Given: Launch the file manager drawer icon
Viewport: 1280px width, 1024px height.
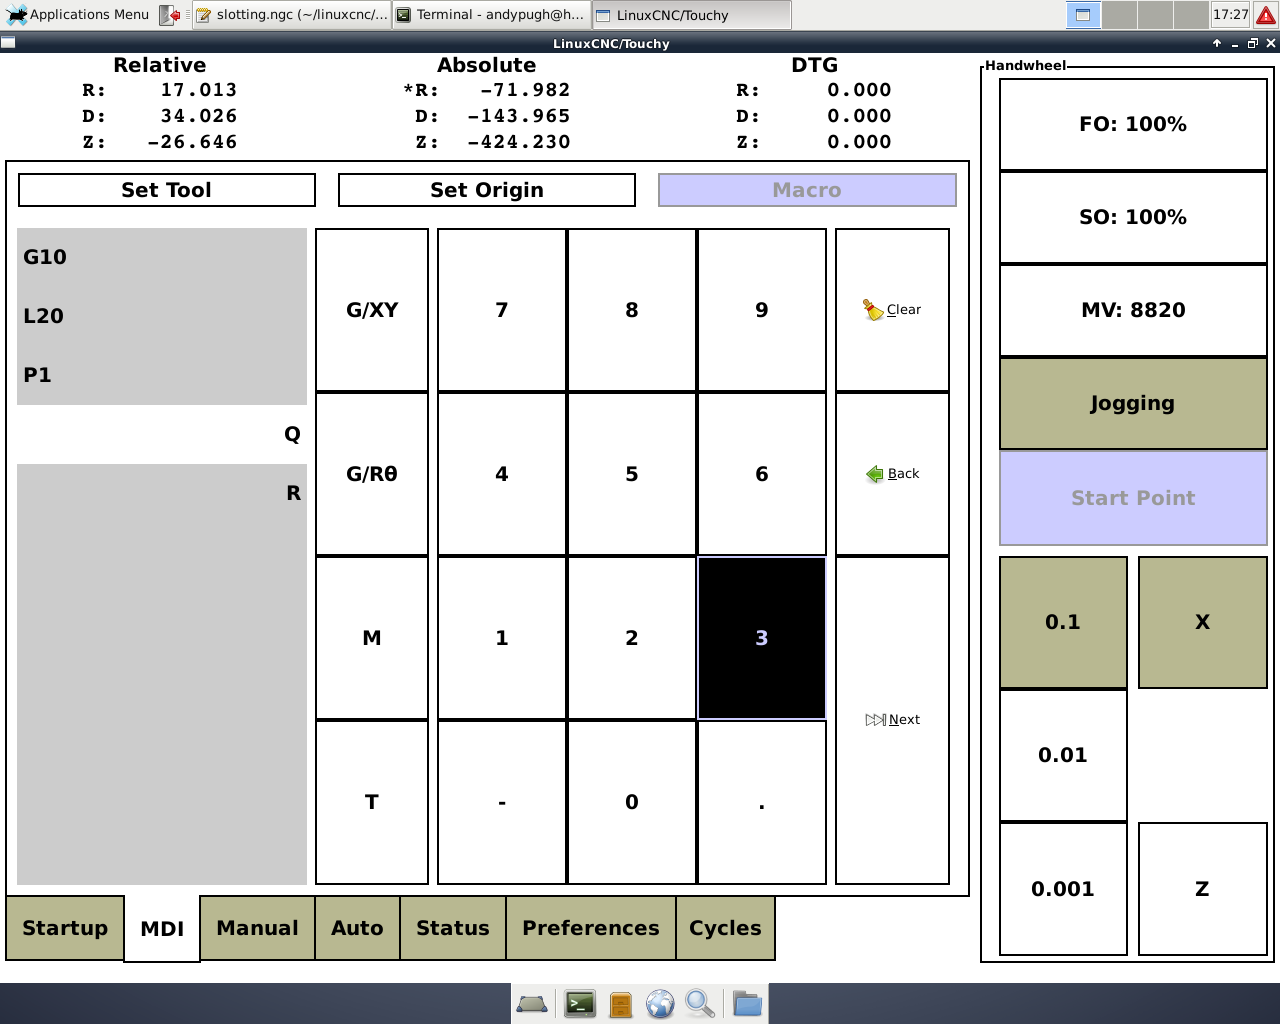Looking at the screenshot, I should (620, 1003).
